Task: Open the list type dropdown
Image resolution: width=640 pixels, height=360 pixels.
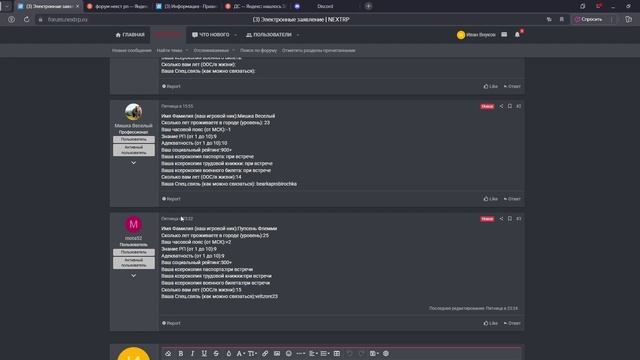Action: coord(325,353)
